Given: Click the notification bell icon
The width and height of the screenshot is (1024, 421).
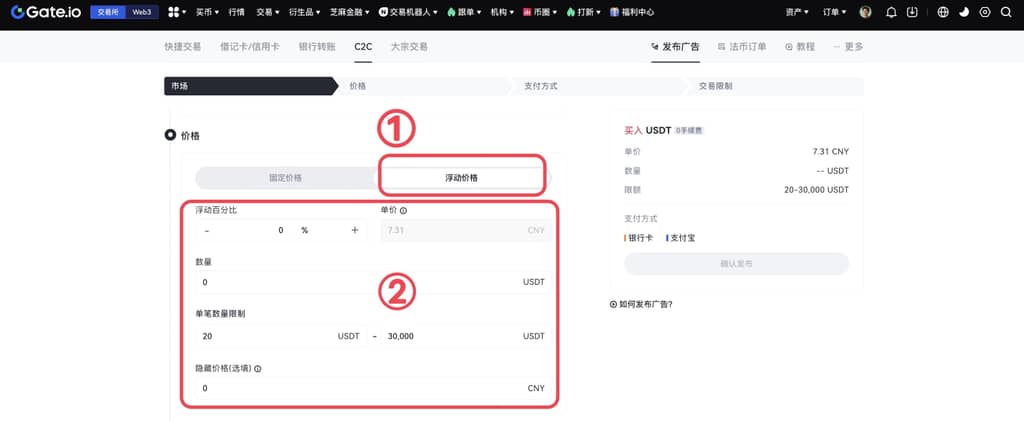Looking at the screenshot, I should coord(892,12).
